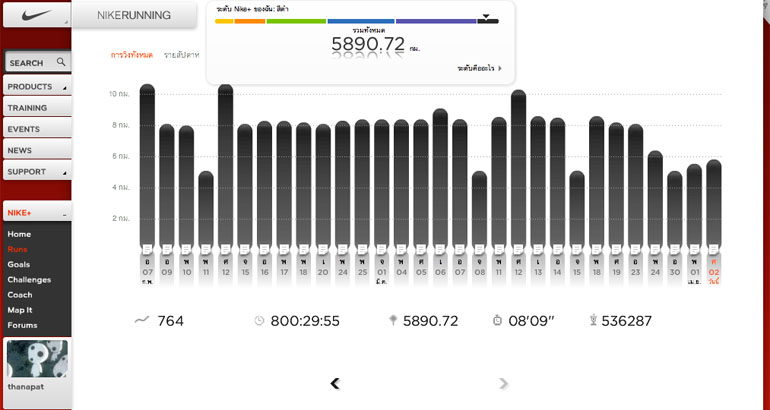
Task: Expand the Products menu
Action: (x=36, y=87)
